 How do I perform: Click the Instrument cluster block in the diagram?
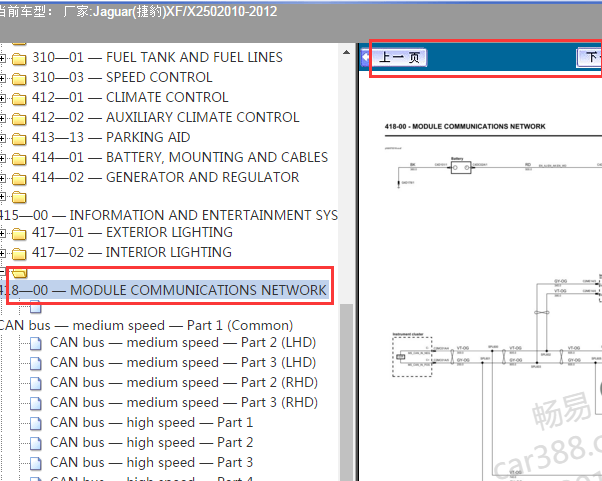pyautogui.click(x=412, y=357)
